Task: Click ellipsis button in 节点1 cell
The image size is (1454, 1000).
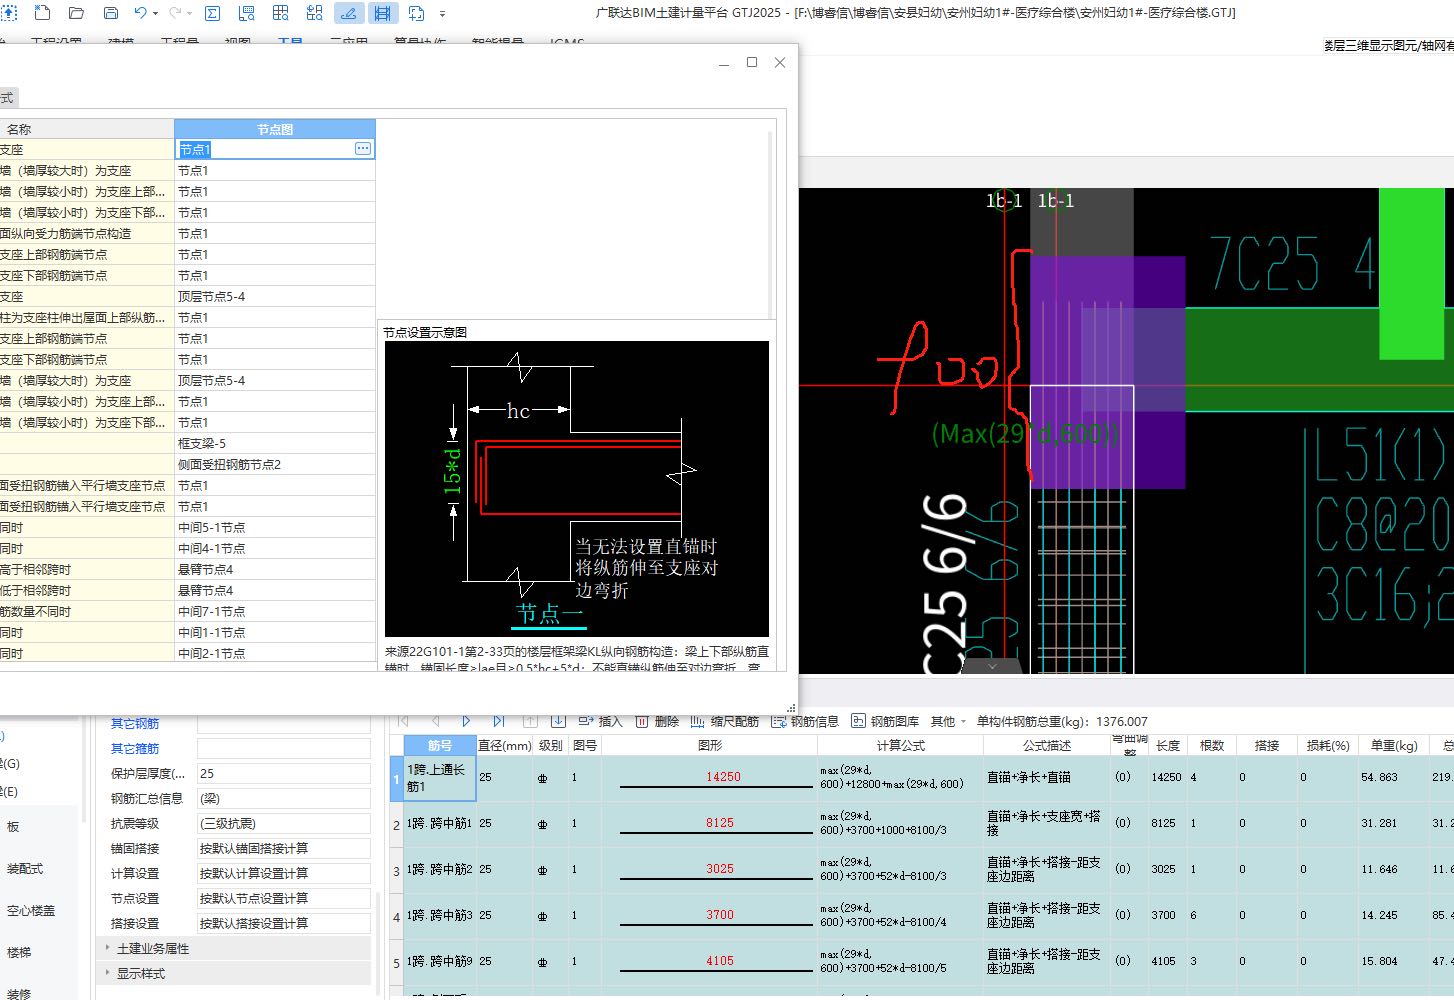Action: (363, 149)
